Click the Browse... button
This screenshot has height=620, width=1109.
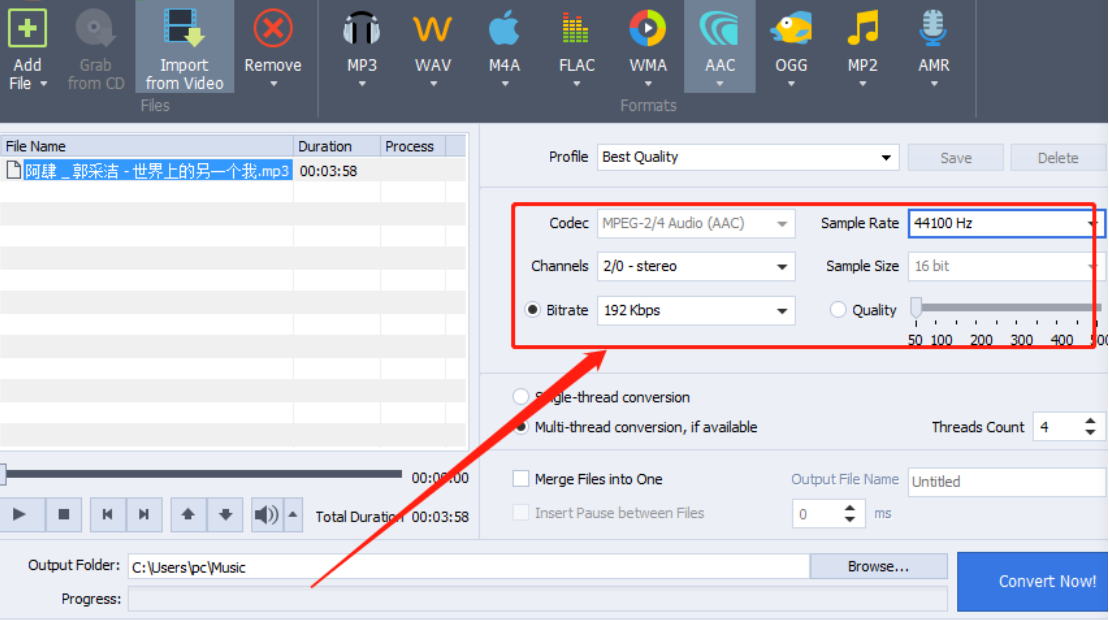point(878,566)
